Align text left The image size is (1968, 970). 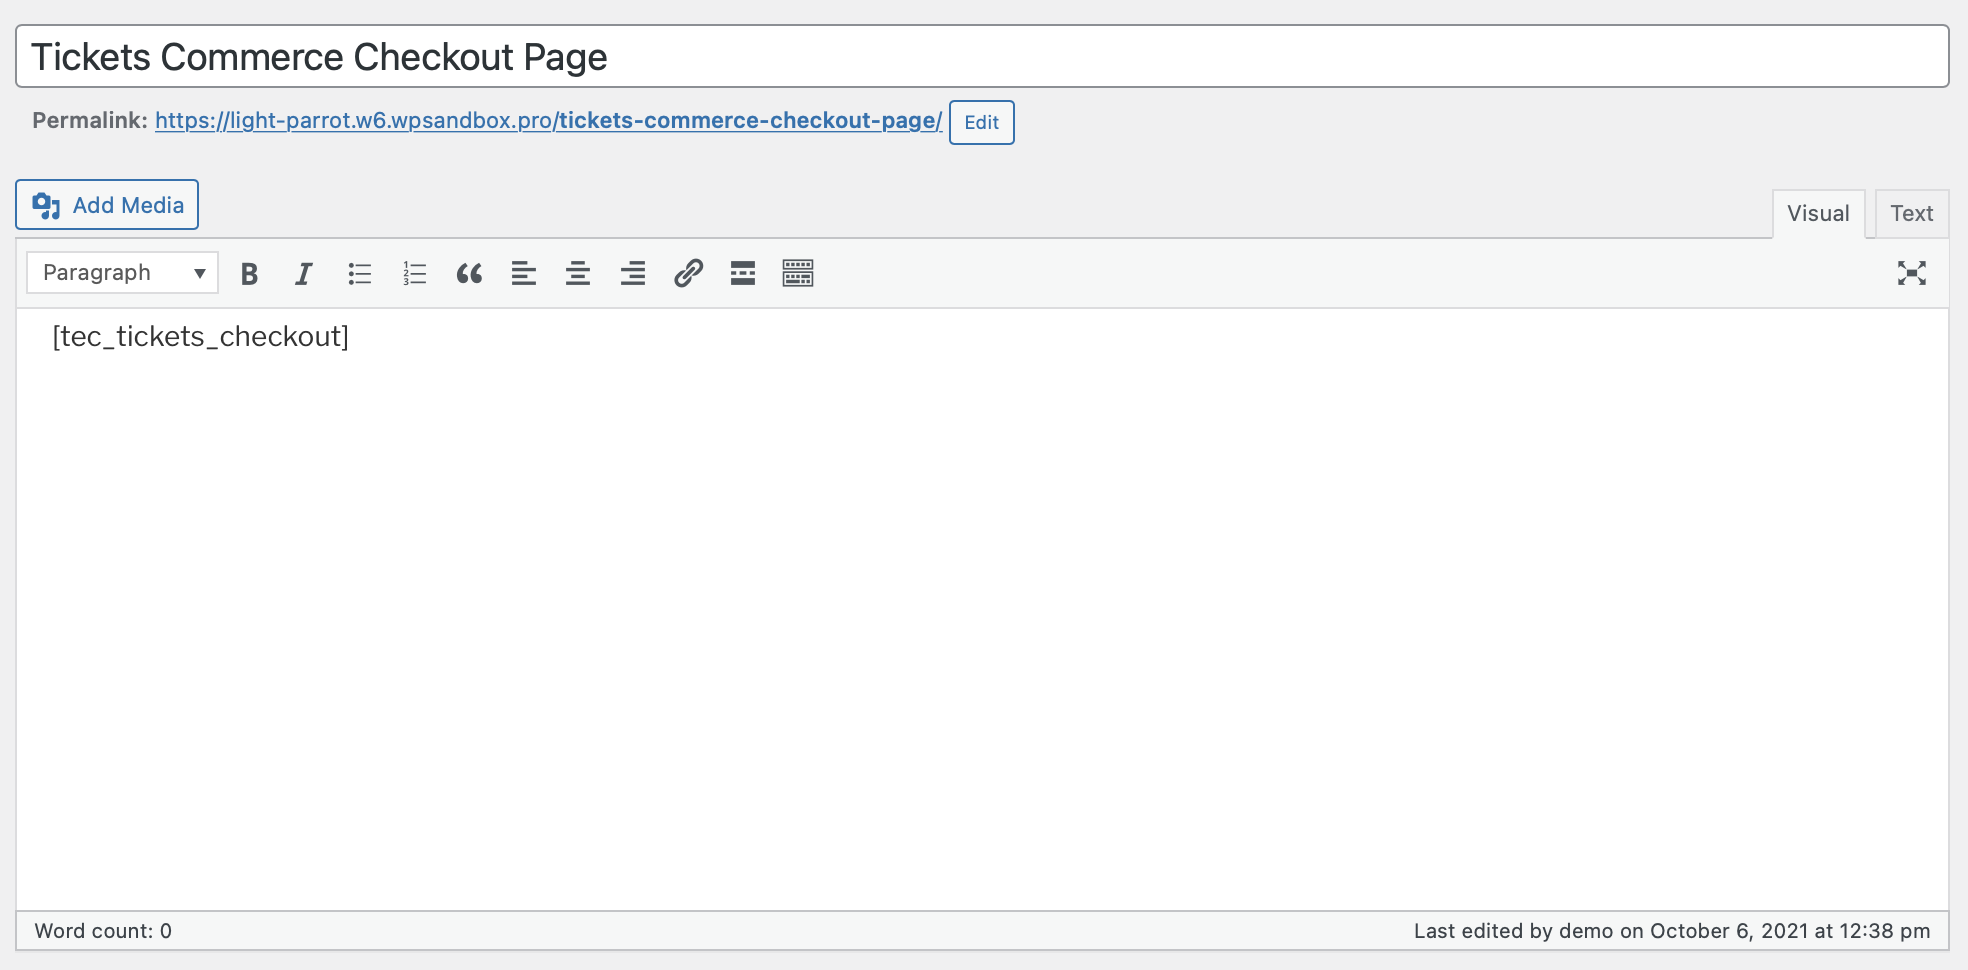click(524, 273)
